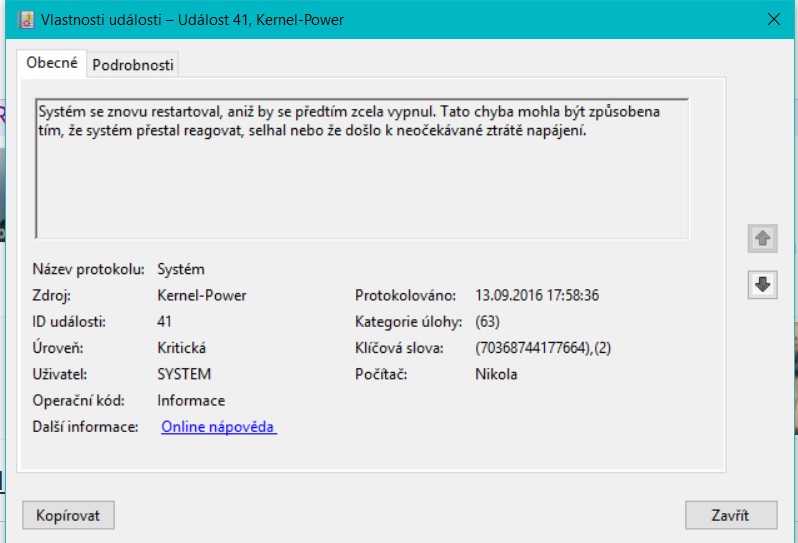Image resolution: width=798 pixels, height=543 pixels.
Task: Click the Protokolováno label
Action: click(x=406, y=295)
